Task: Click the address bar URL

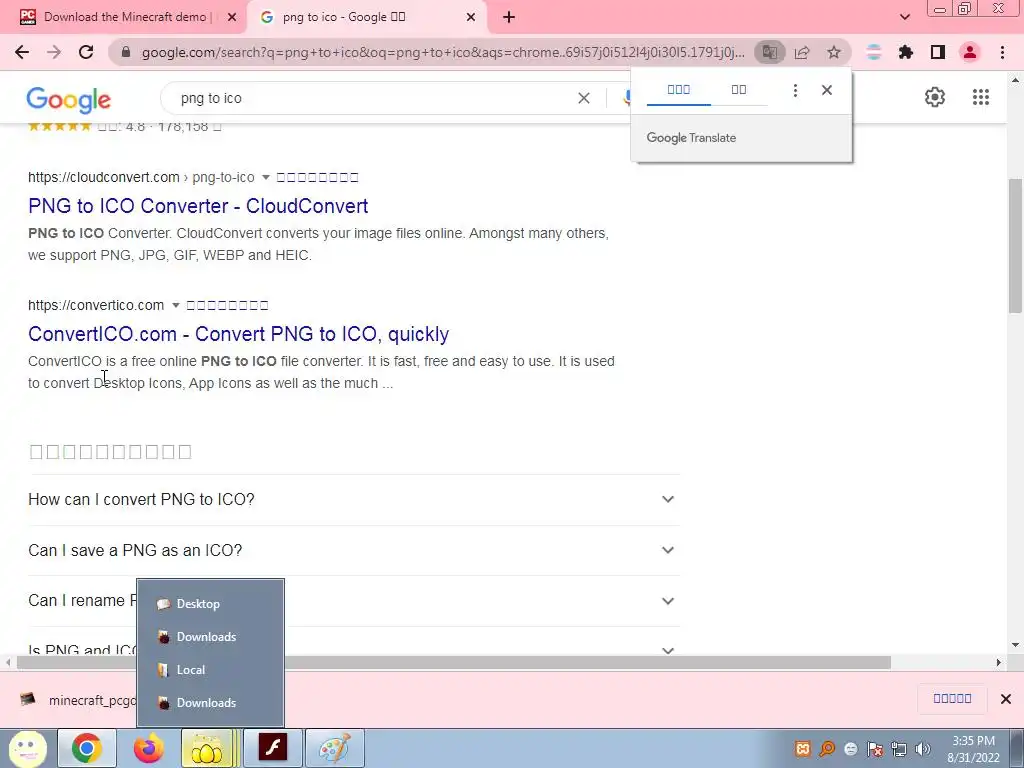Action: click(443, 52)
